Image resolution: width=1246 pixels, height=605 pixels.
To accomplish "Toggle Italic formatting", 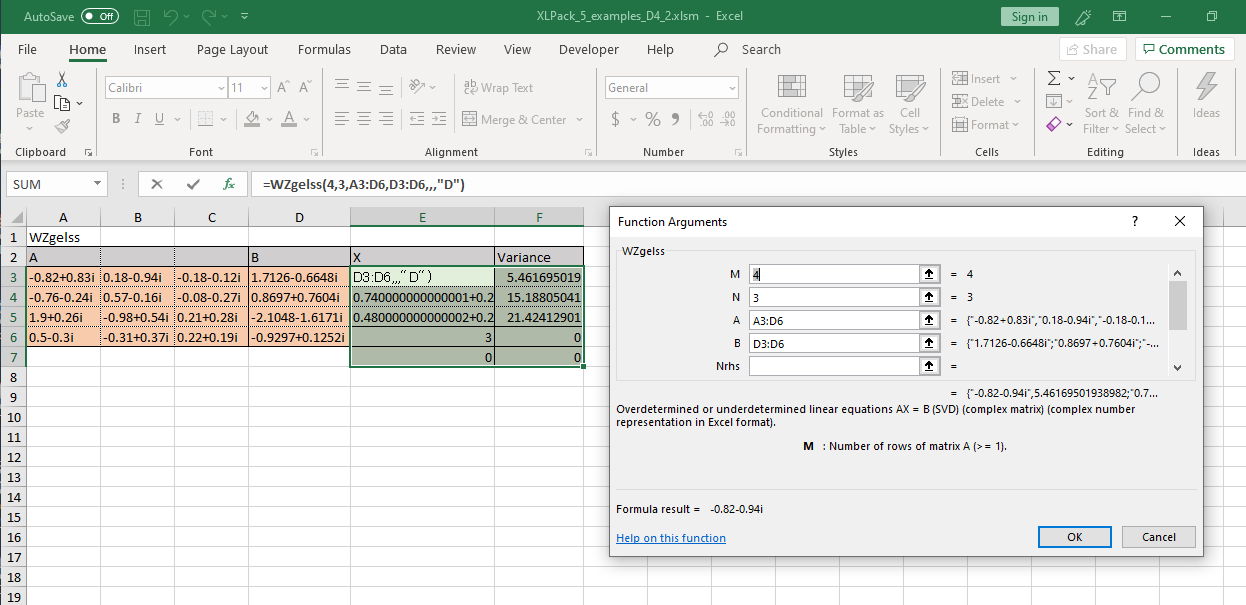I will (138, 119).
